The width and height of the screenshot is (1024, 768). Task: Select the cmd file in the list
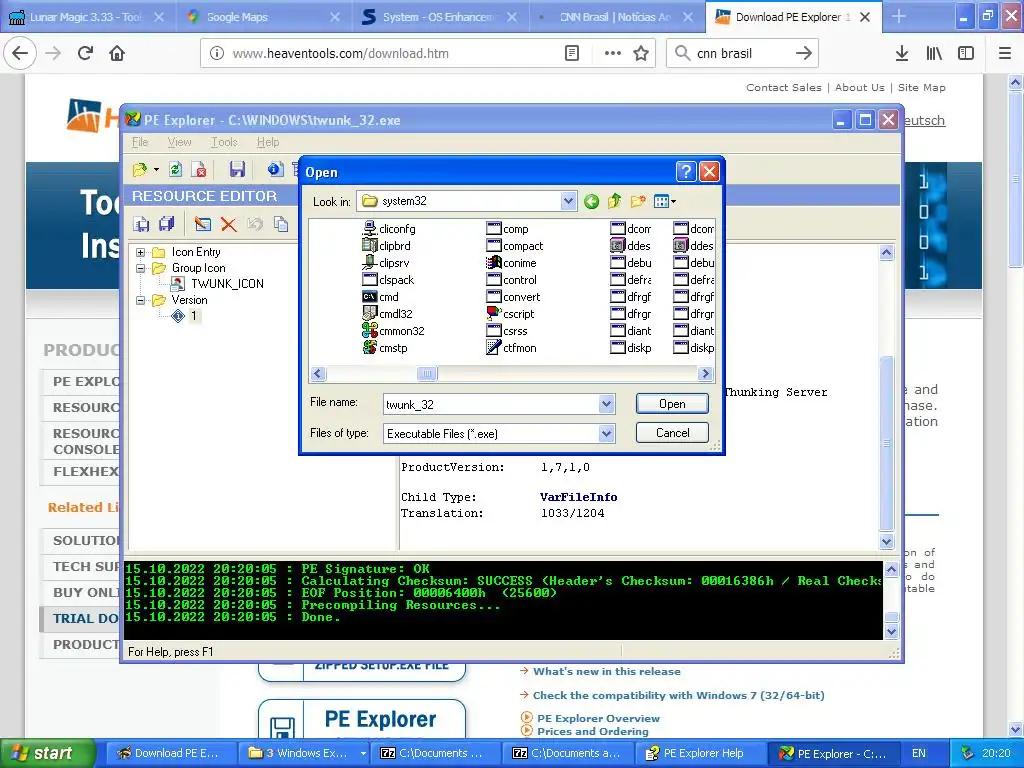click(381, 297)
